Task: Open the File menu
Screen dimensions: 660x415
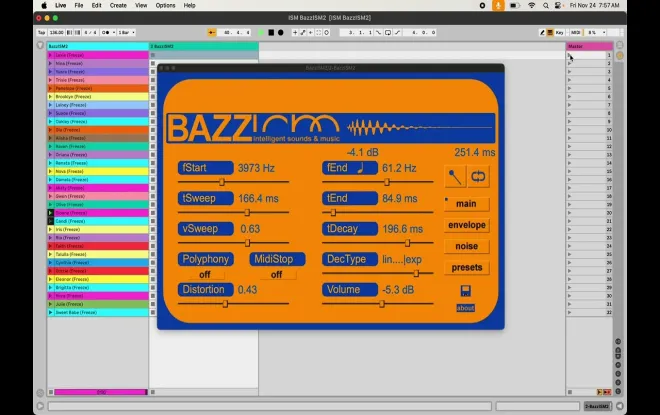Action: coord(79,5)
